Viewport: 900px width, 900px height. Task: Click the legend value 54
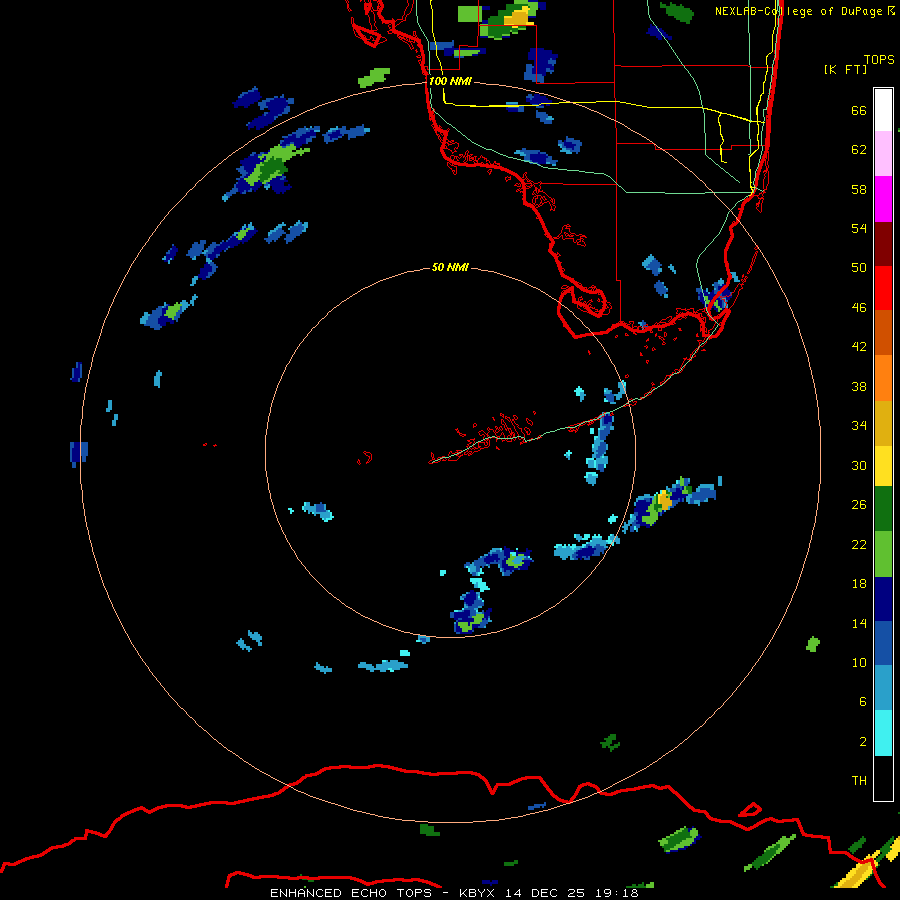coord(859,228)
